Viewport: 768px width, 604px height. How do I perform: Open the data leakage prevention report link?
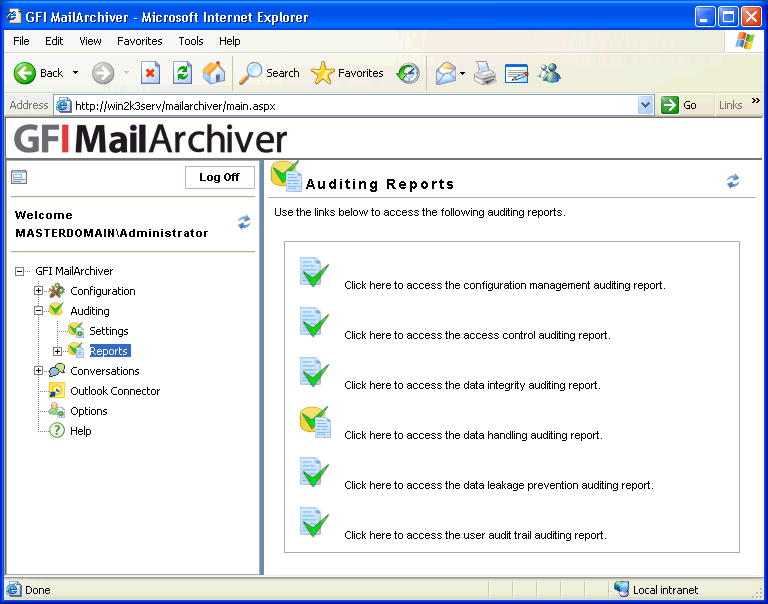tap(499, 485)
